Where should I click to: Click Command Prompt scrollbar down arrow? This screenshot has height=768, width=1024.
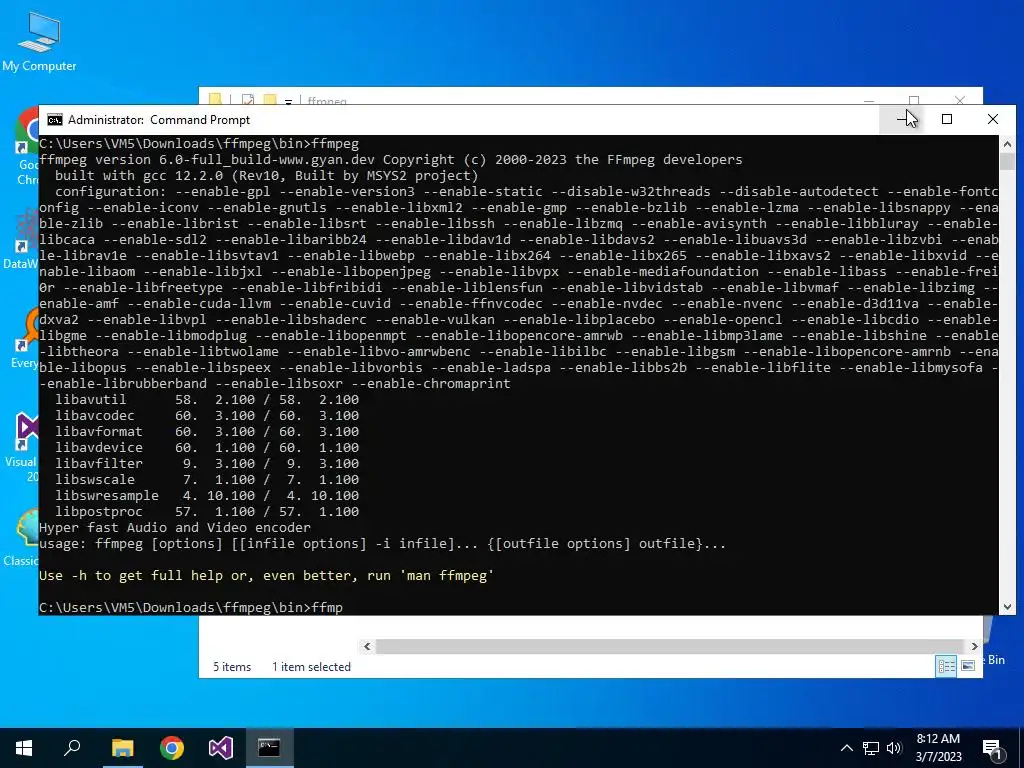pyautogui.click(x=1007, y=607)
